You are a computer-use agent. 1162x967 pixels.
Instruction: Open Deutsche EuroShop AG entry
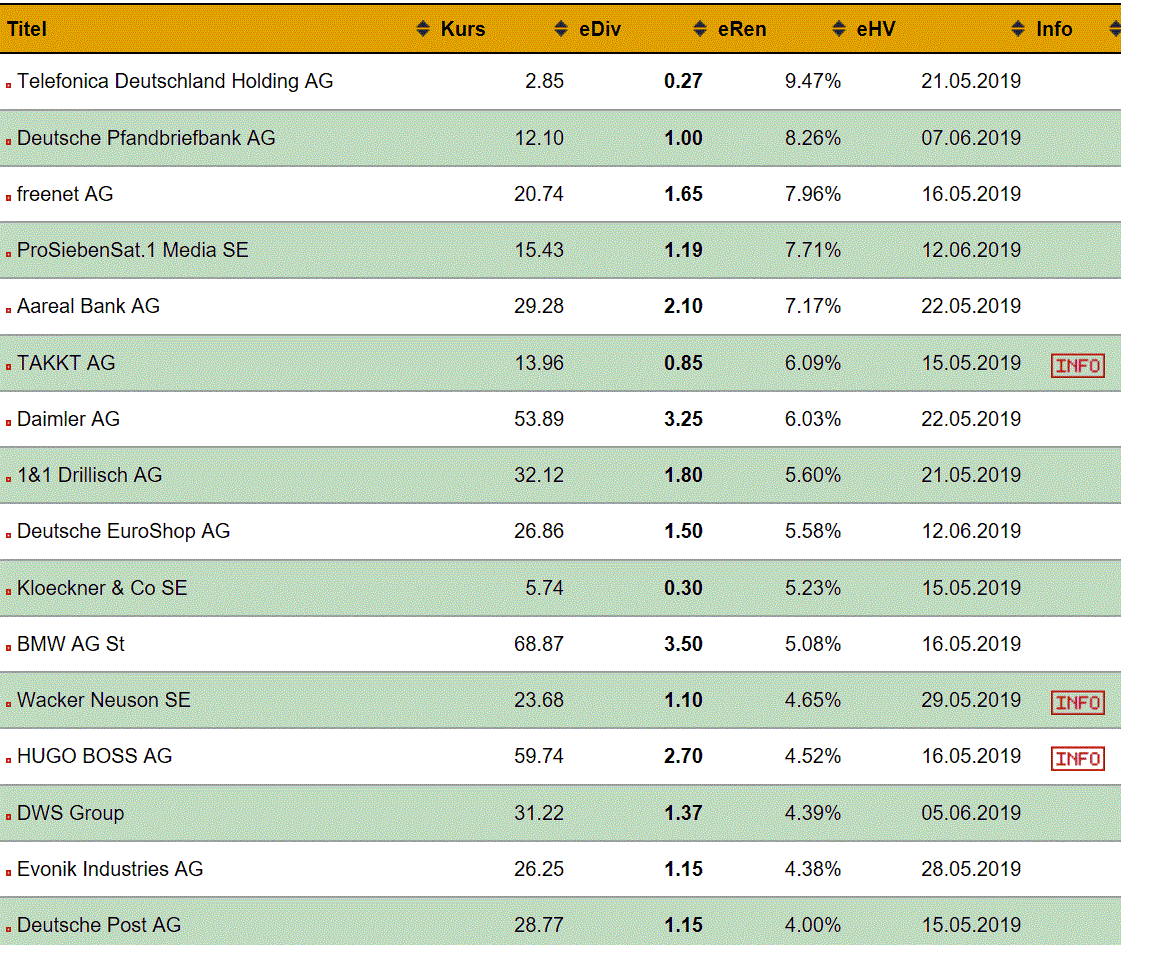124,531
